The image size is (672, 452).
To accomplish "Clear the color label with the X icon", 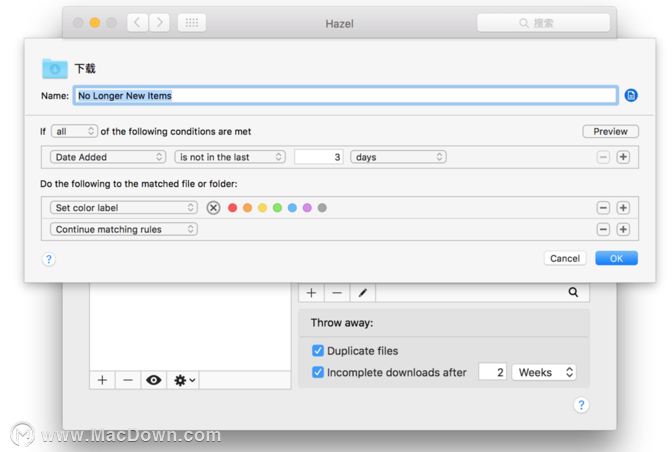I will 213,208.
